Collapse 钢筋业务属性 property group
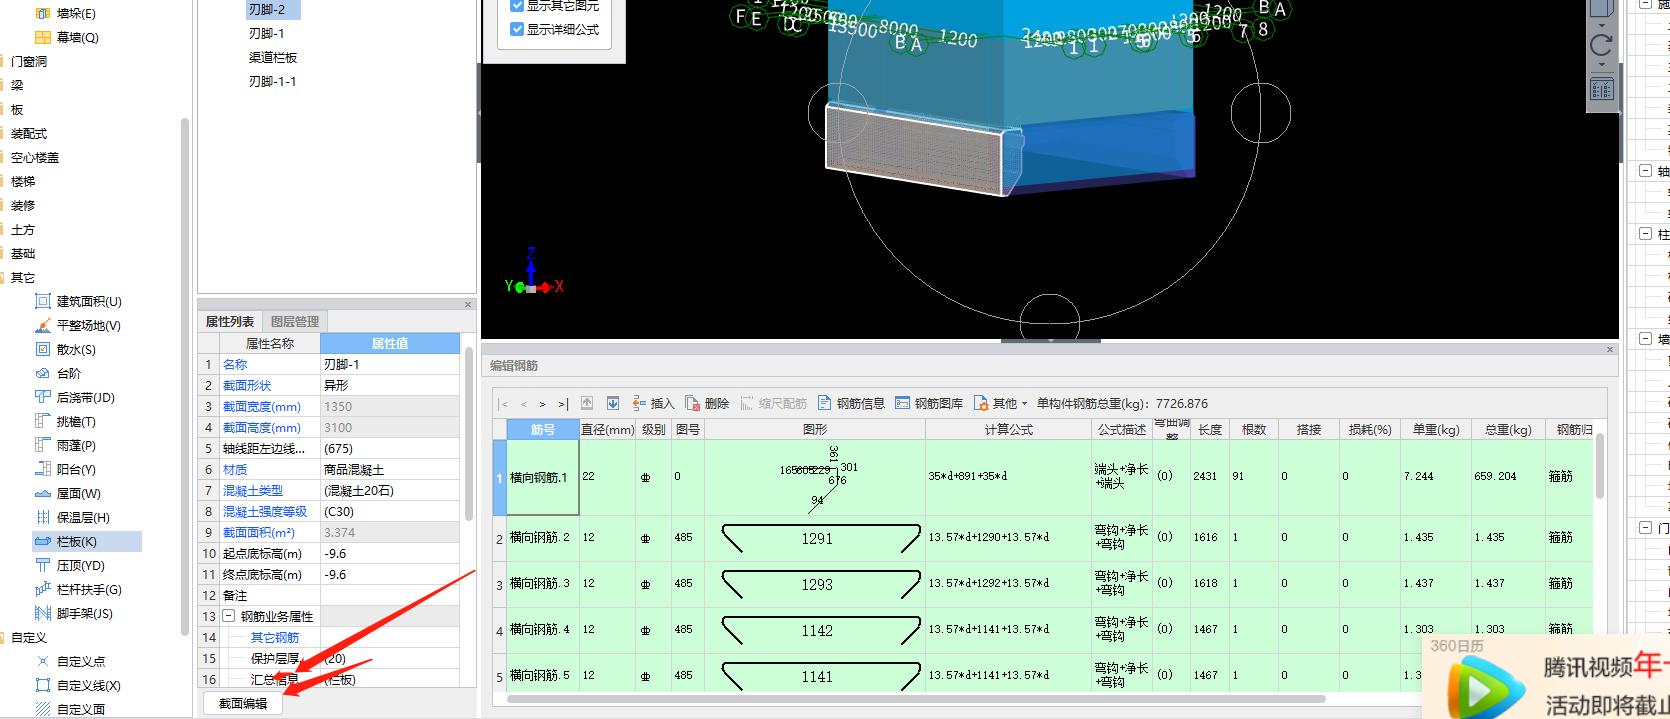Image resolution: width=1670 pixels, height=719 pixels. (x=228, y=616)
